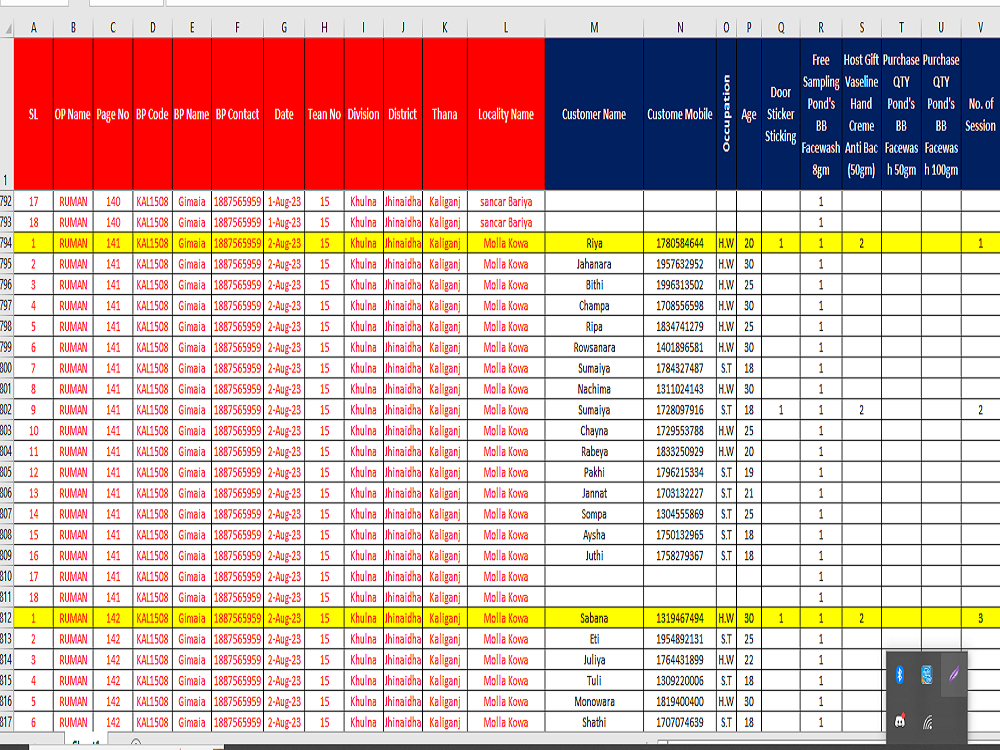
Task: Select the customer name cell 'Riya'
Action: [x=594, y=243]
